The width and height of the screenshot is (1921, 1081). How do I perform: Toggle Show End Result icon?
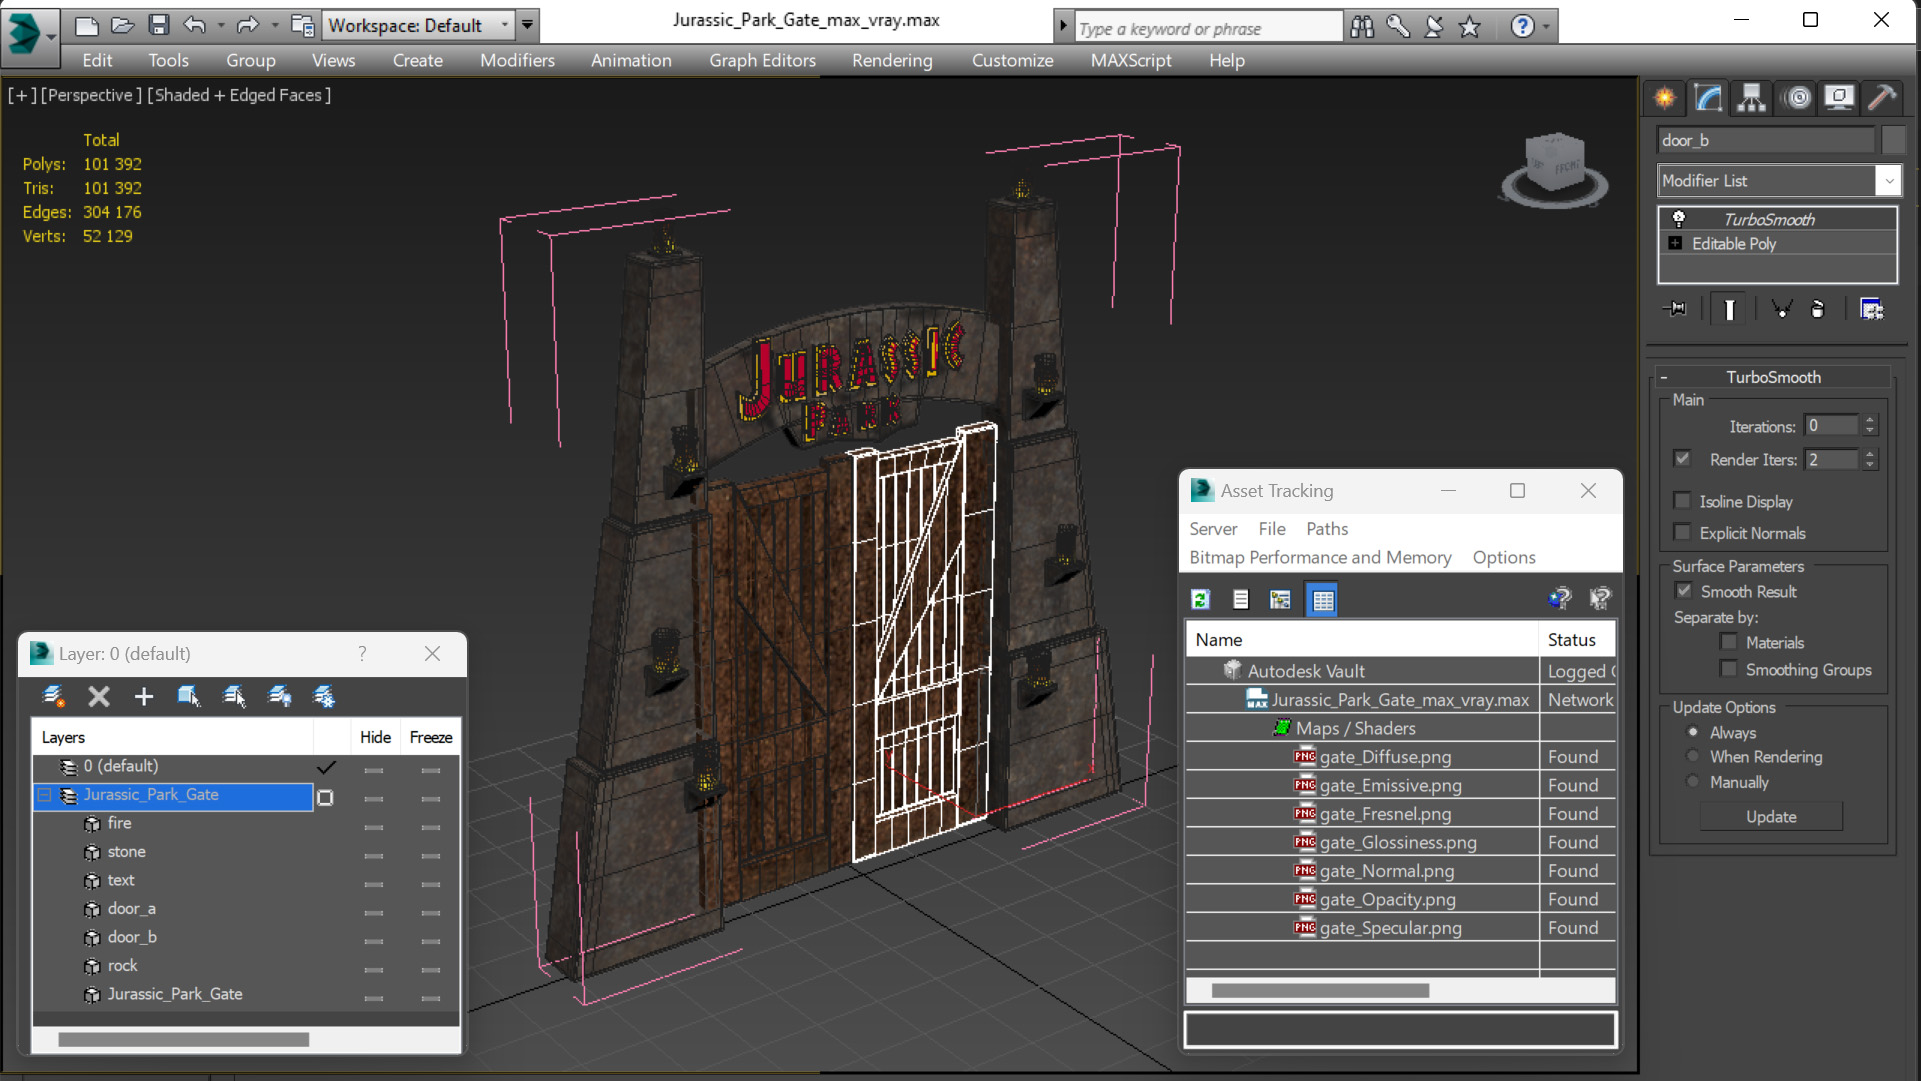pyautogui.click(x=1729, y=309)
